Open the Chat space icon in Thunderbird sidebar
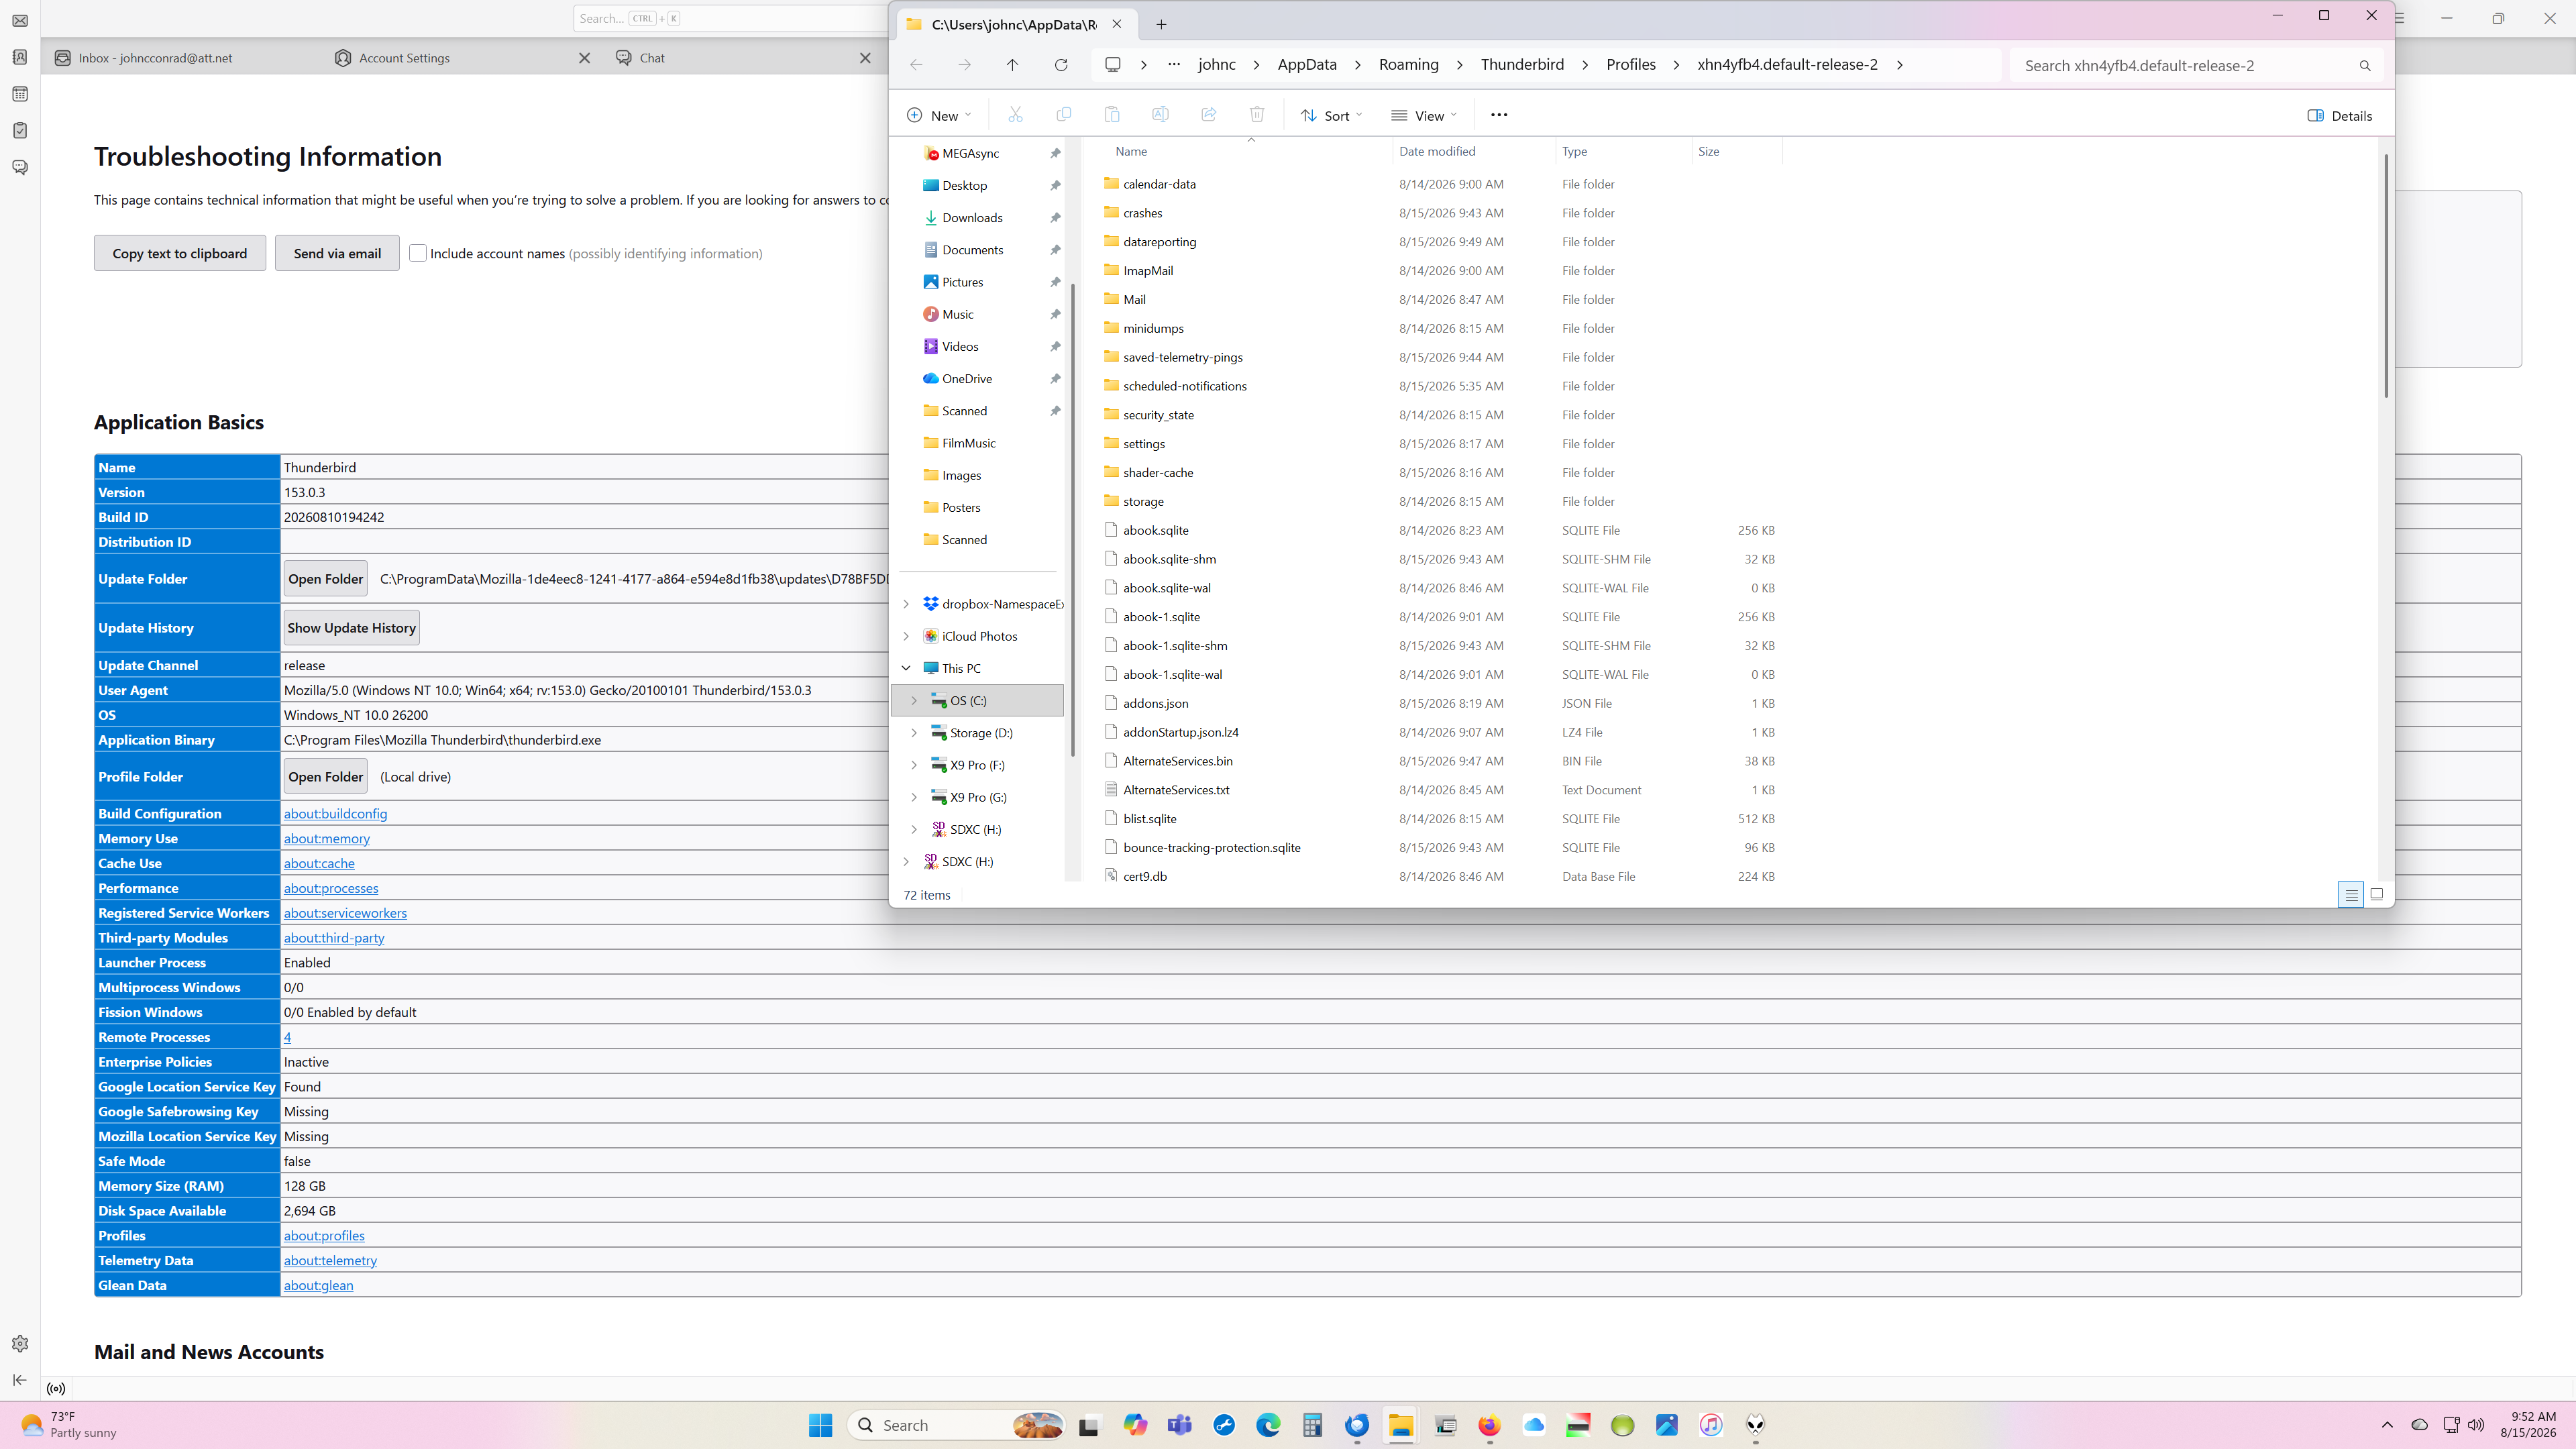The height and width of the screenshot is (1449, 2576). pyautogui.click(x=20, y=167)
